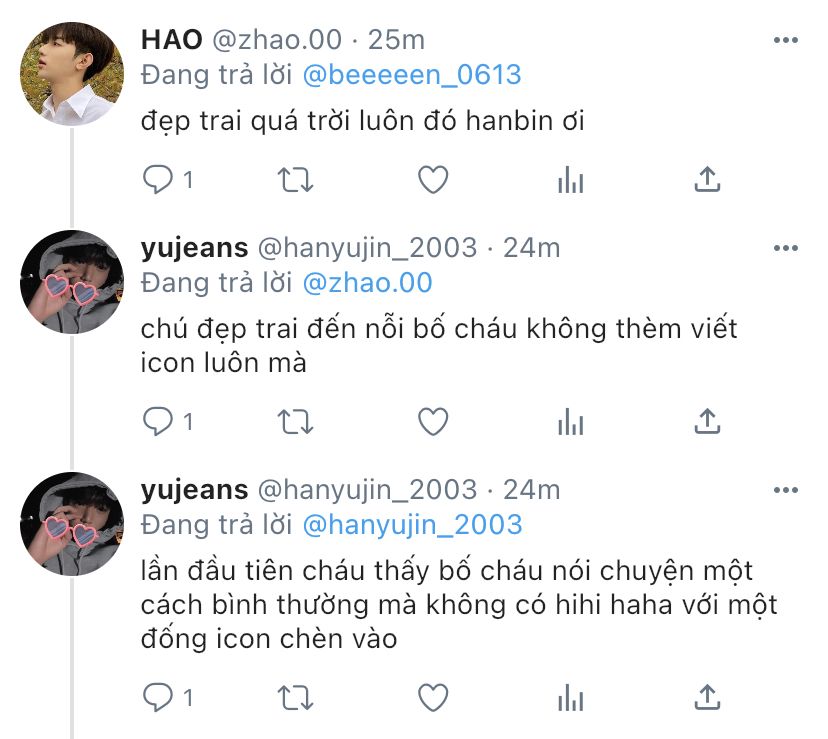View analytics for HAO's tweet
Viewport: 828px width, 739px height.
coord(571,180)
